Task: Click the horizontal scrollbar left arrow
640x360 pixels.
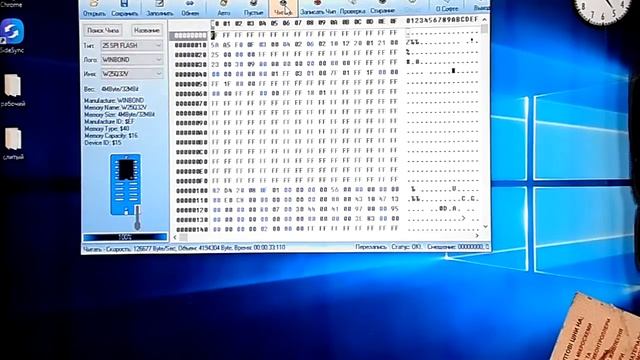Action: click(x=175, y=237)
